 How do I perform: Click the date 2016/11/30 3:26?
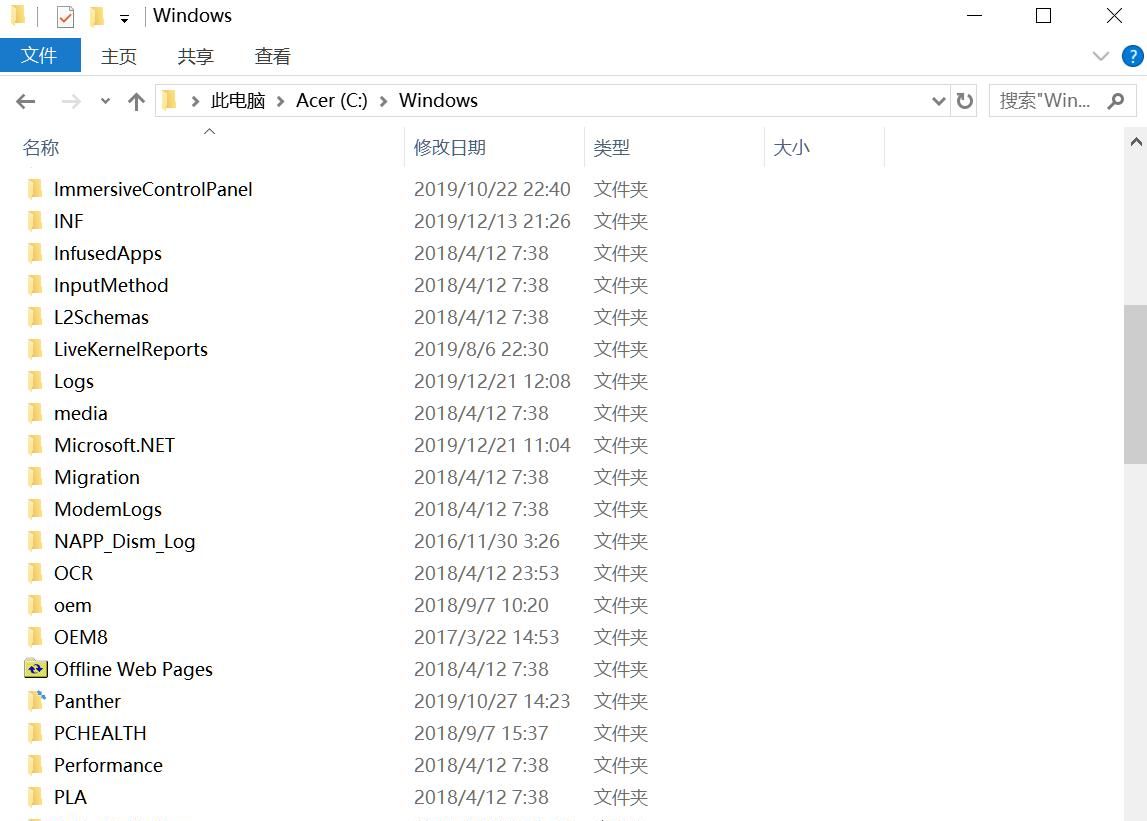pyautogui.click(x=486, y=541)
